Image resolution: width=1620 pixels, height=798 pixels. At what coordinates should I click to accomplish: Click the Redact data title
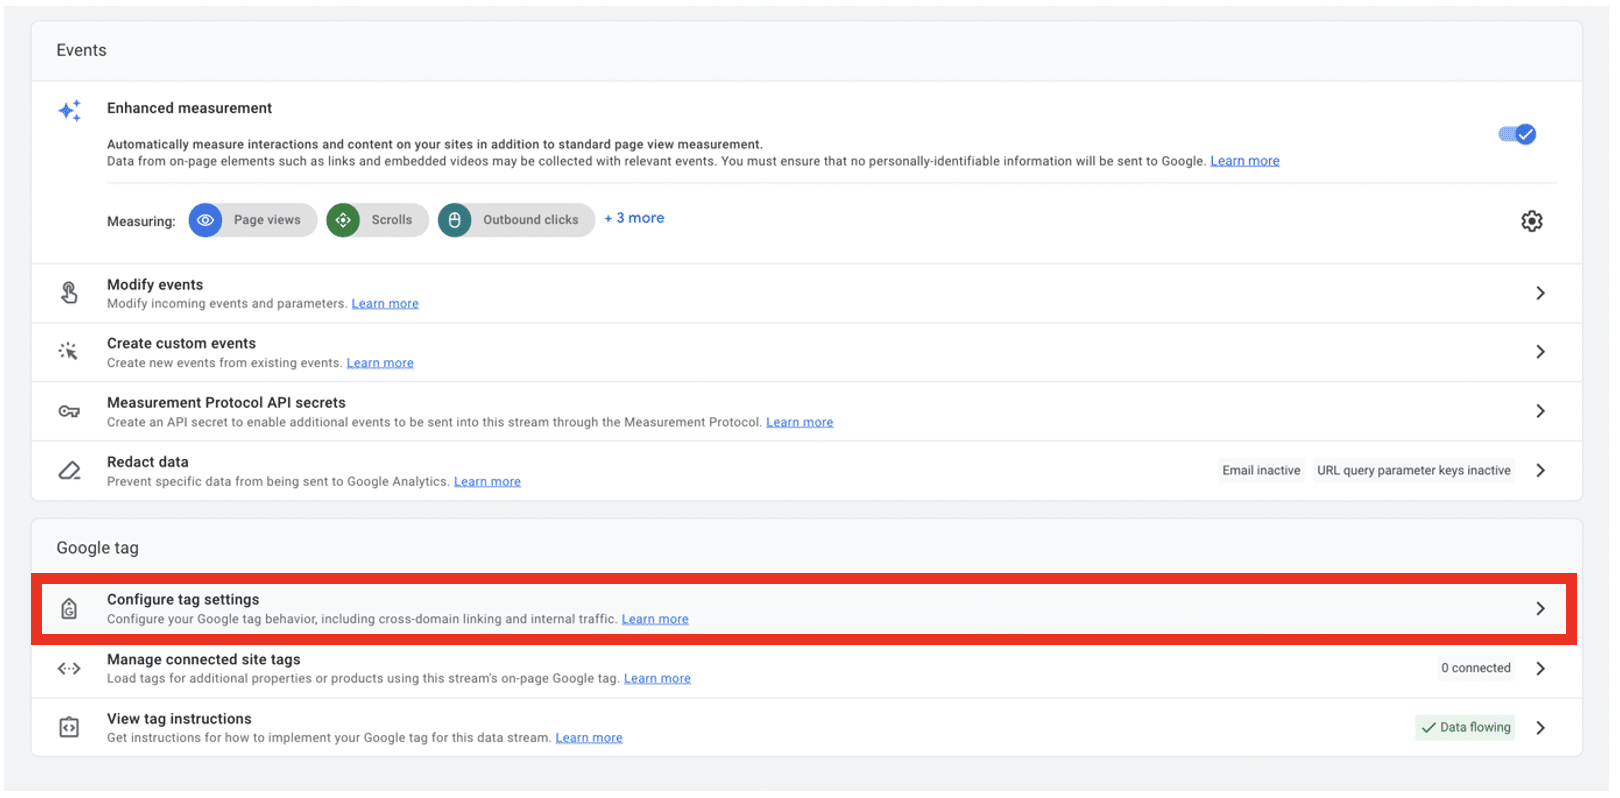[x=148, y=462]
